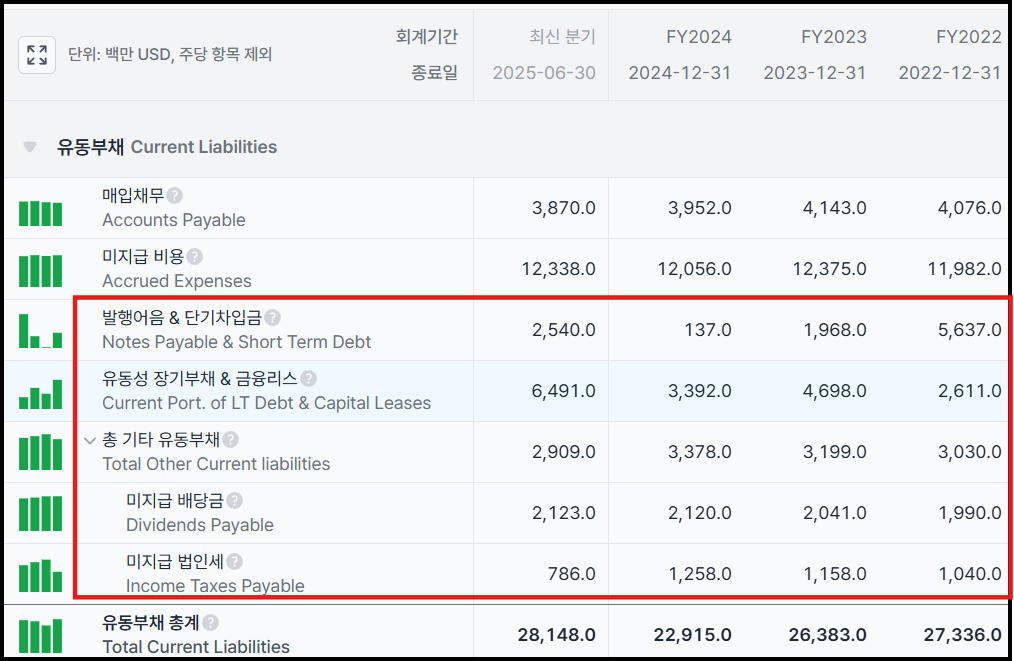Image resolution: width=1014 pixels, height=661 pixels.
Task: Click the Total Current Liabilities chart icon
Action: tap(40, 636)
